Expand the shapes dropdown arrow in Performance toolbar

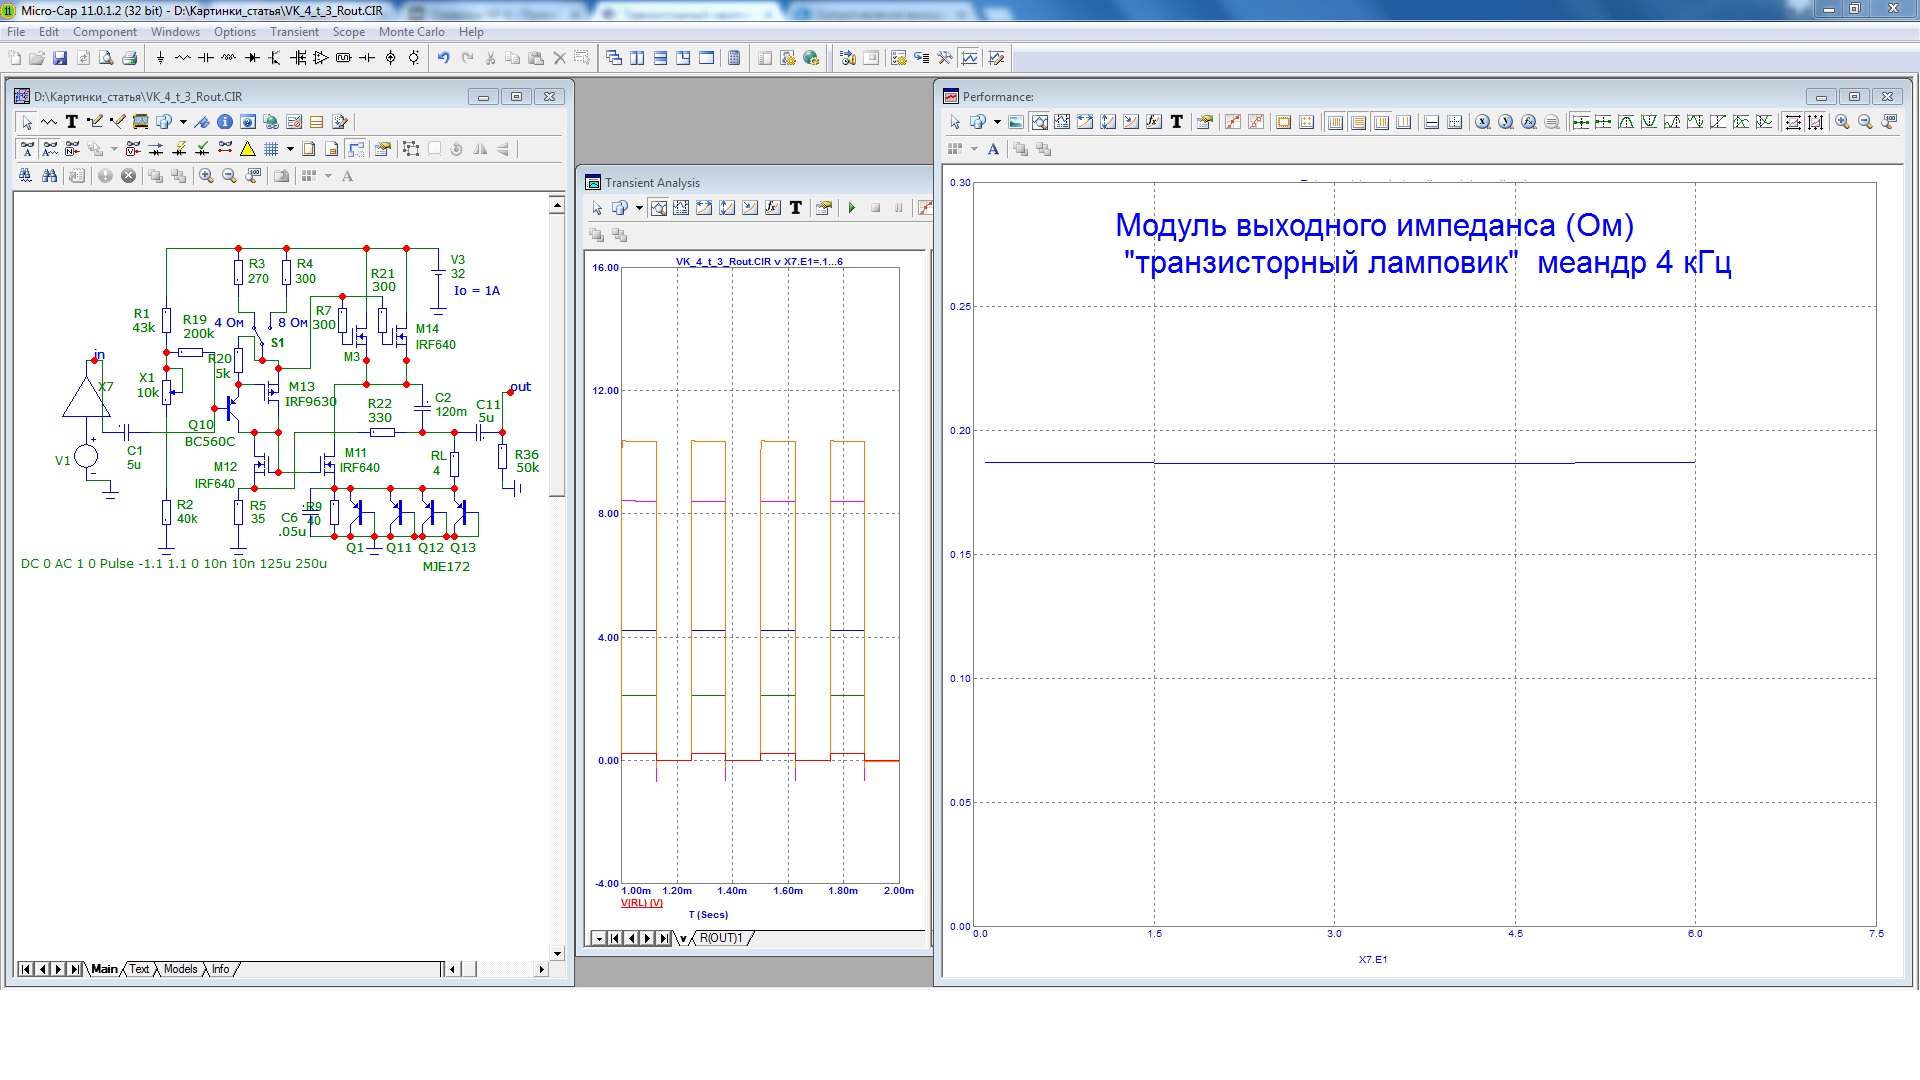coord(997,122)
